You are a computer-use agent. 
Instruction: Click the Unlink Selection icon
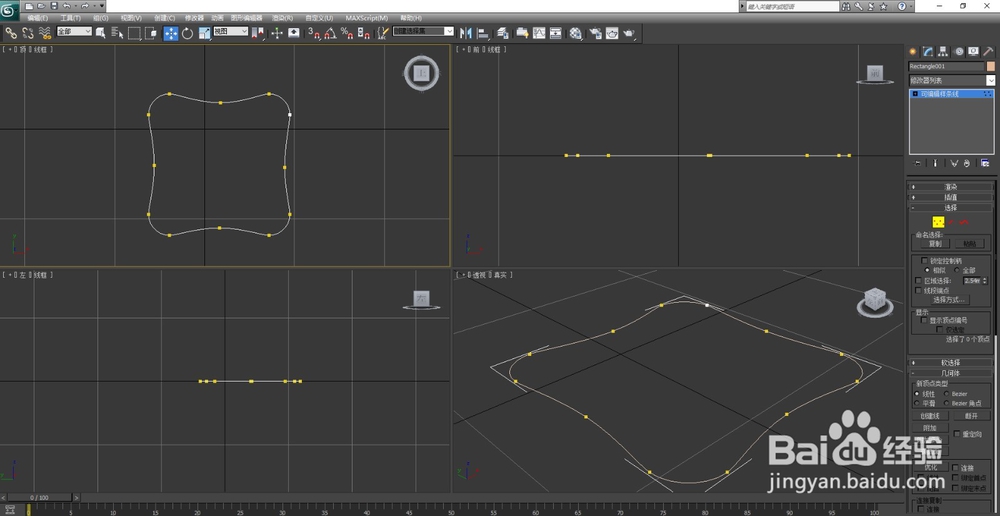[x=28, y=33]
